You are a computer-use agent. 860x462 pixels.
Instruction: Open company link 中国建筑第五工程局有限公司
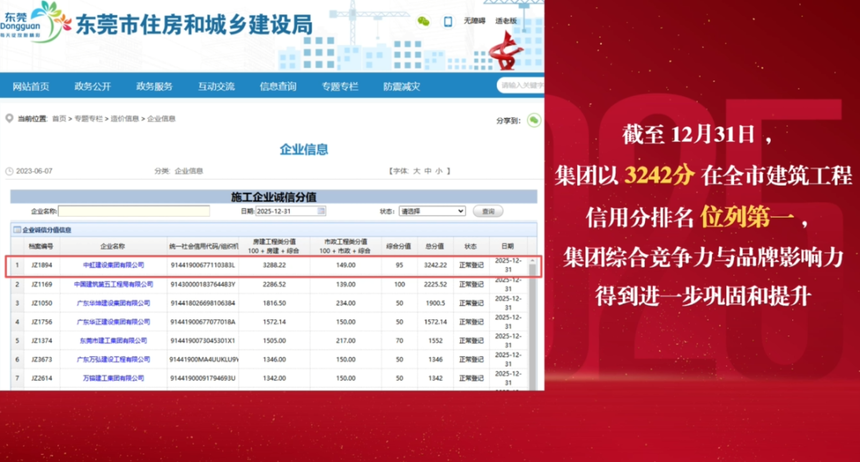[114, 284]
